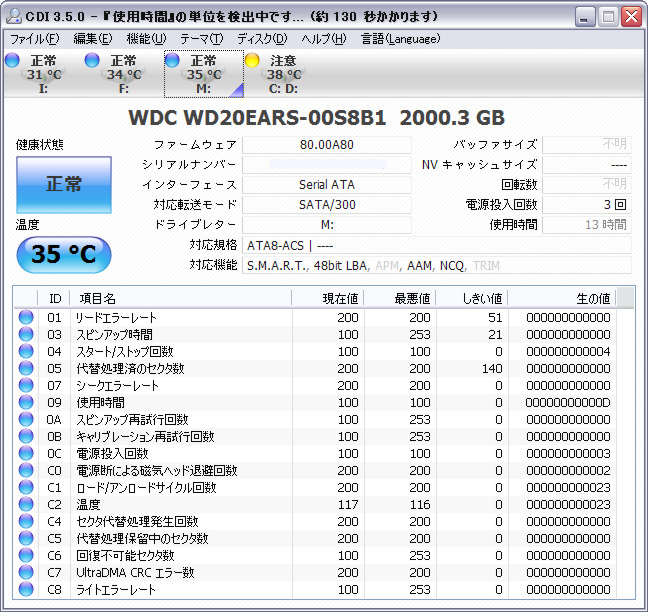Click status orb for リードエラーレート row

pos(26,317)
